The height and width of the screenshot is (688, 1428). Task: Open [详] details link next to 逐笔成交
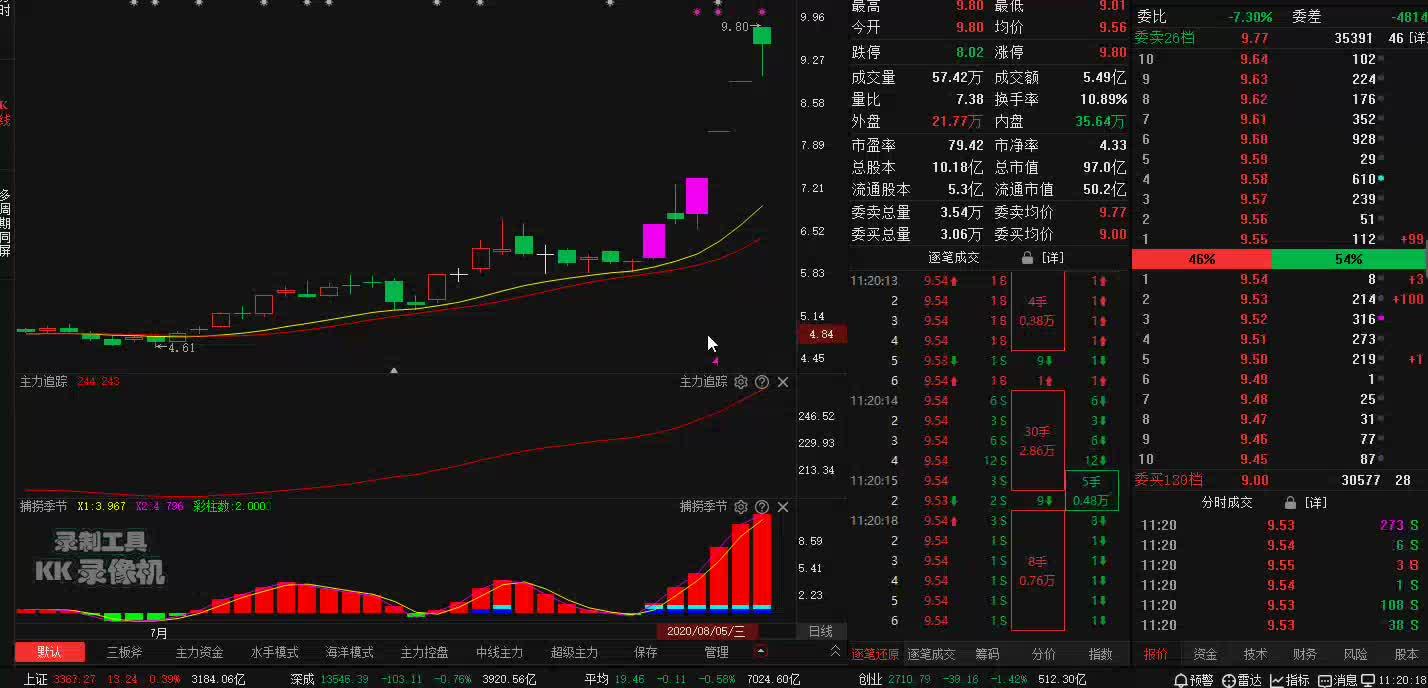point(1051,258)
